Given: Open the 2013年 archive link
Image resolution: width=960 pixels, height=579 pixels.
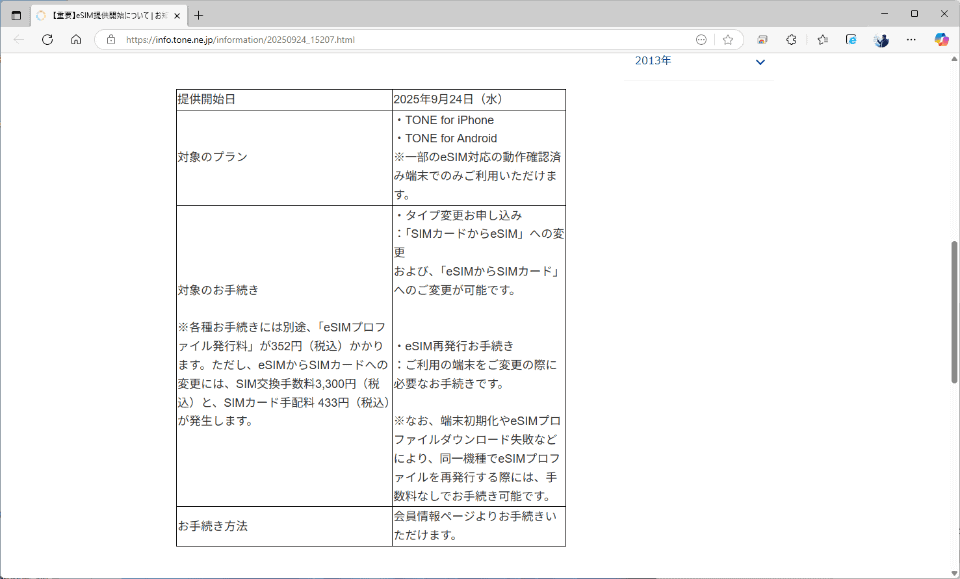Looking at the screenshot, I should click(653, 61).
